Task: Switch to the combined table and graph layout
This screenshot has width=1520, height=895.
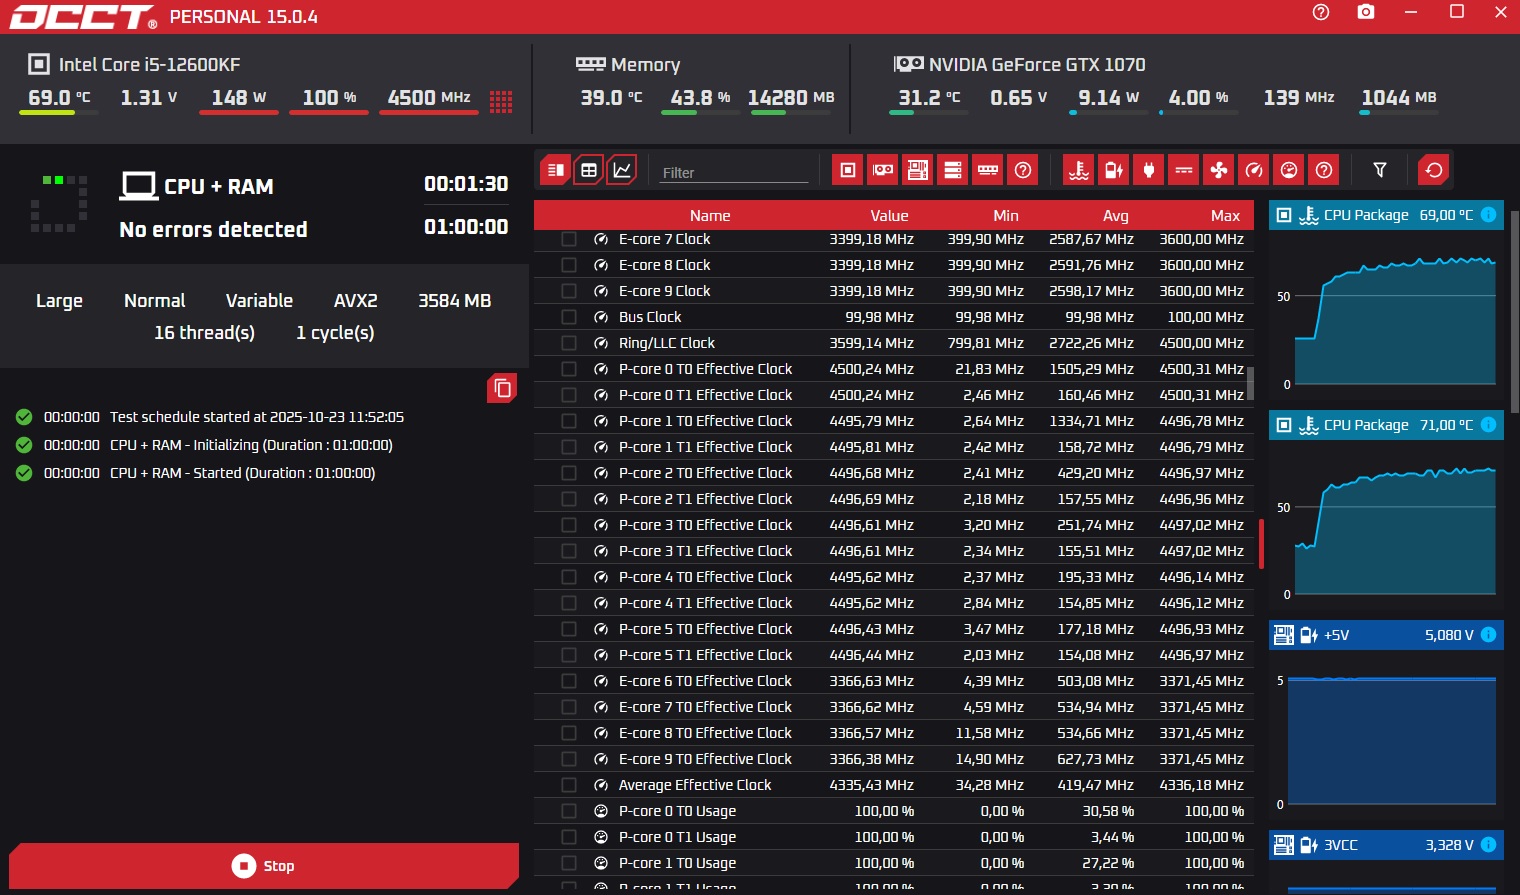Action: click(555, 170)
